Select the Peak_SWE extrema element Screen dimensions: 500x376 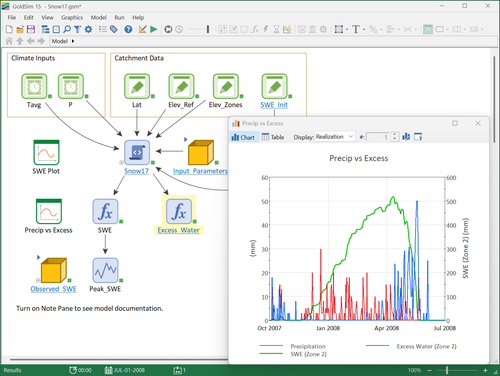pos(105,270)
